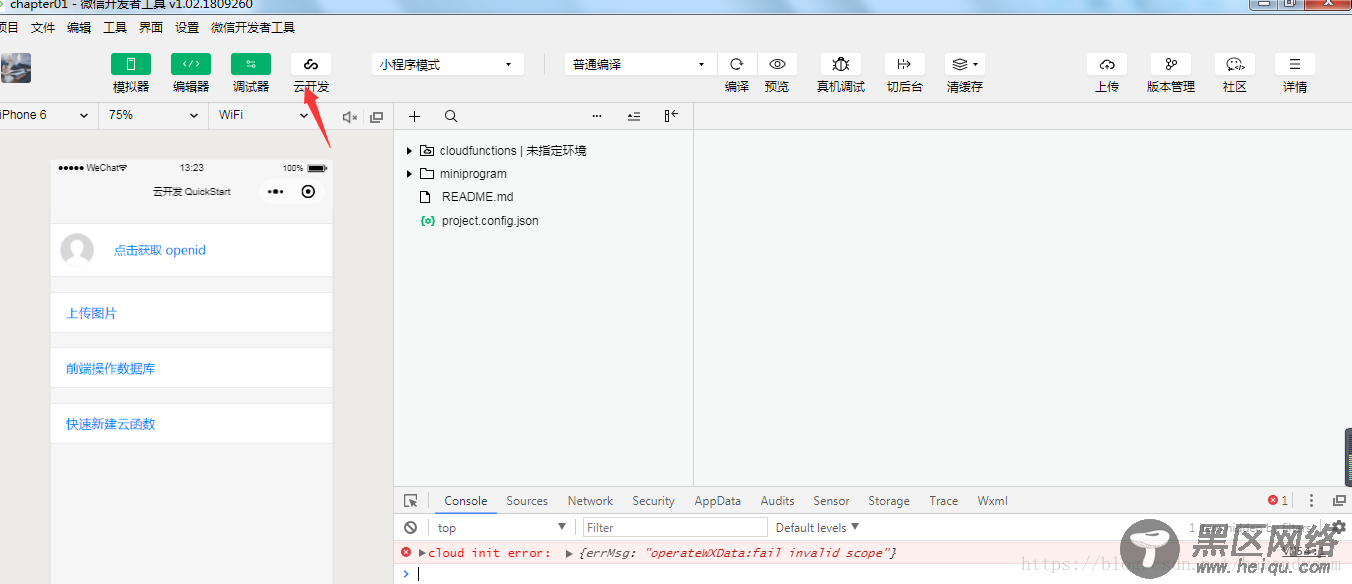Start 真机调试 remote device debugging

(841, 64)
